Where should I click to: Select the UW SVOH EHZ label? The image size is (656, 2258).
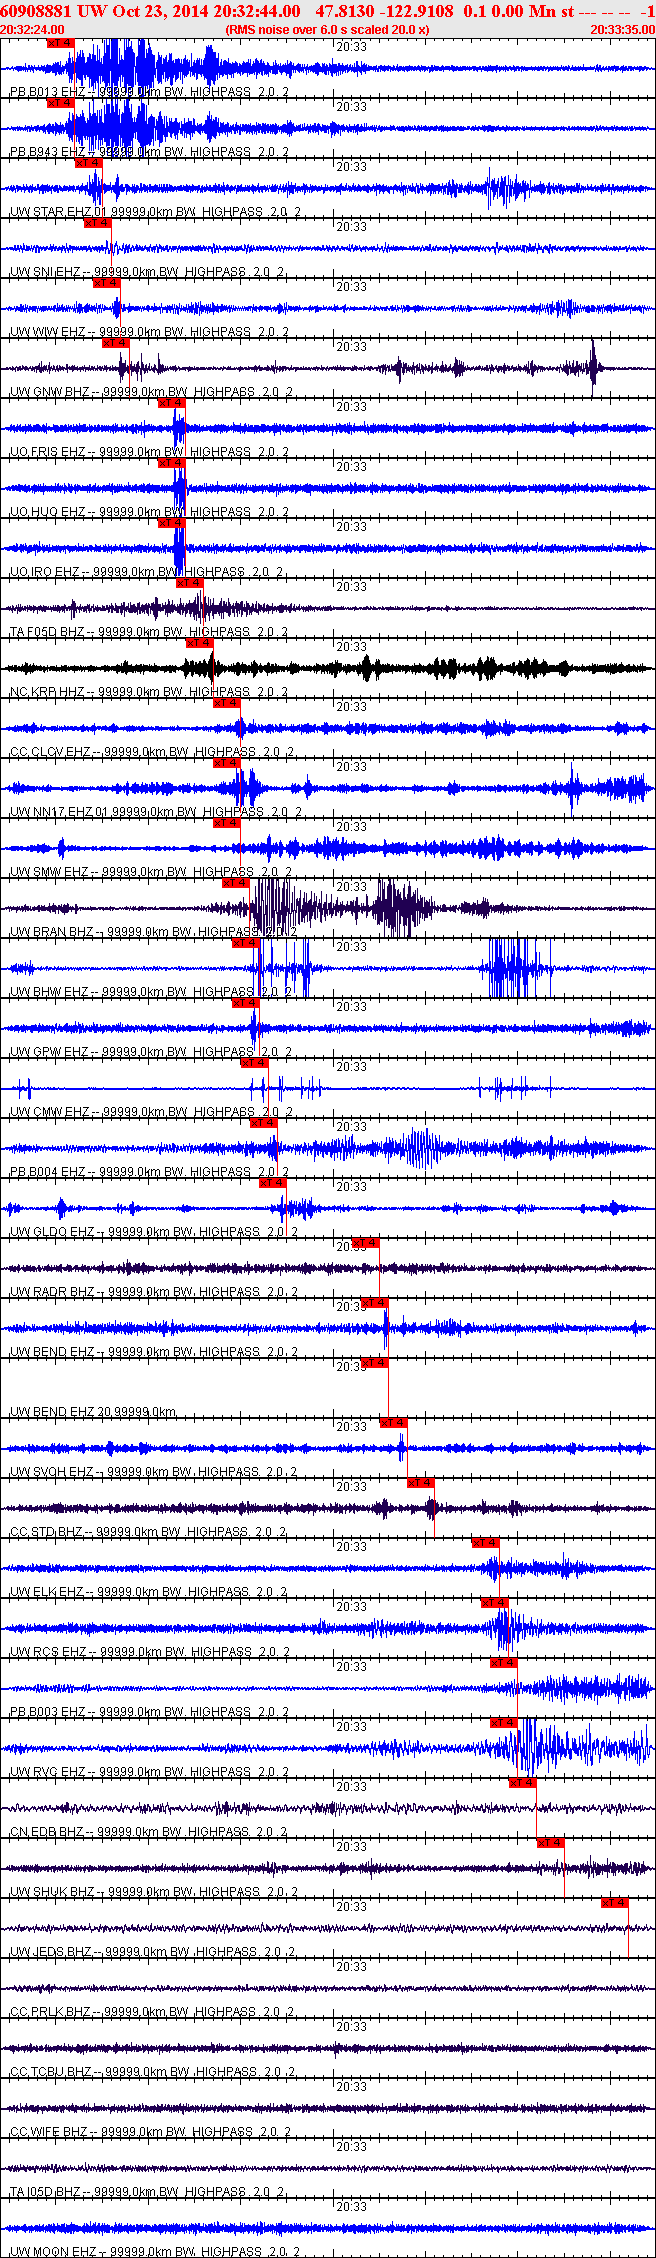coord(153,1472)
